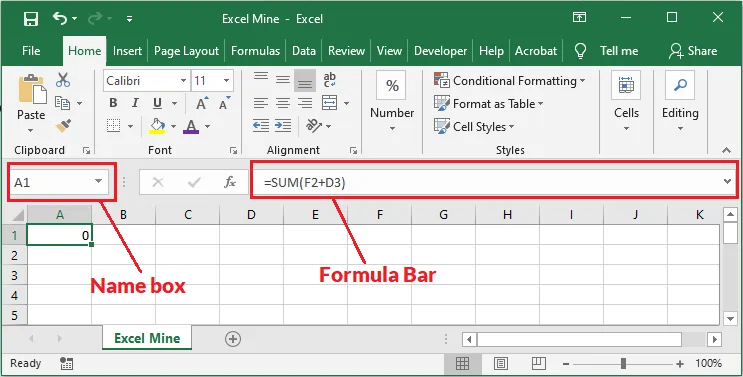Click the Wrap Text icon

click(329, 80)
